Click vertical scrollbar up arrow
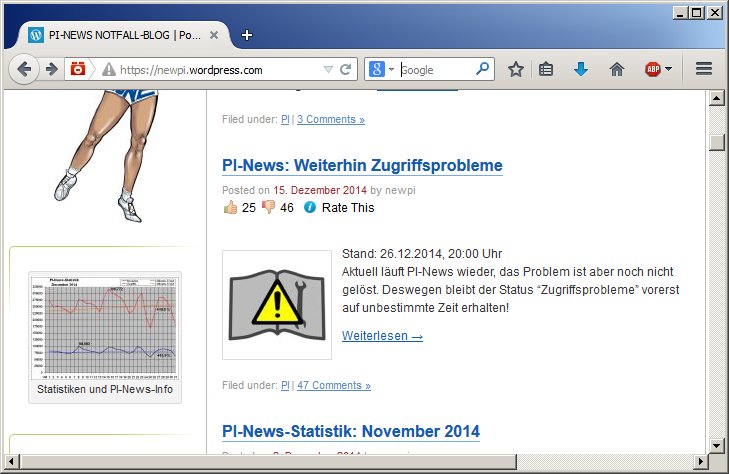Screen dimensions: 729x474 click(716, 98)
